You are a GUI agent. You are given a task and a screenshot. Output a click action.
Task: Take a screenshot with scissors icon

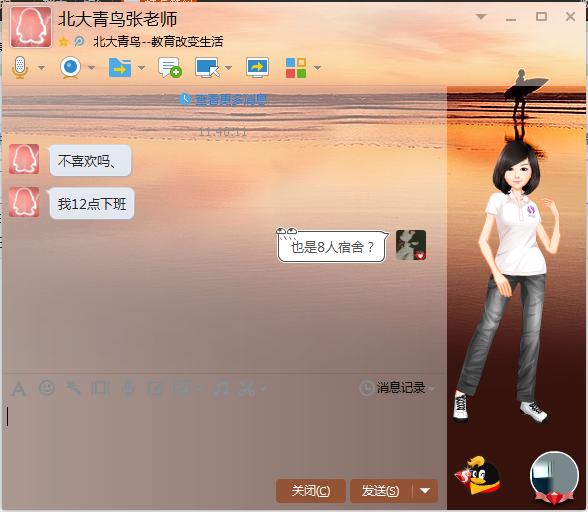click(247, 388)
